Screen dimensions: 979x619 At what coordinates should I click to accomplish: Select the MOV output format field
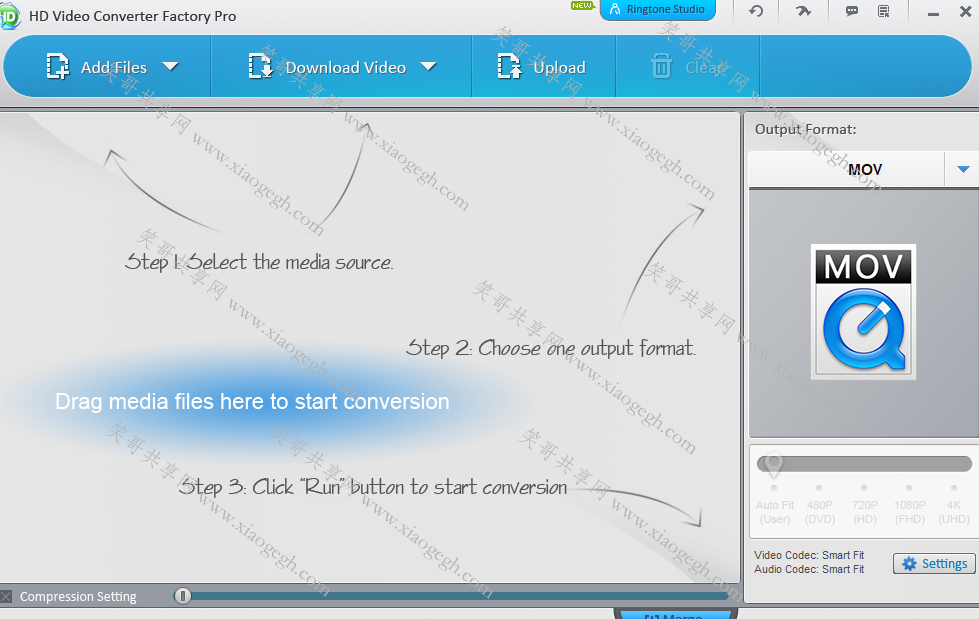(847, 169)
